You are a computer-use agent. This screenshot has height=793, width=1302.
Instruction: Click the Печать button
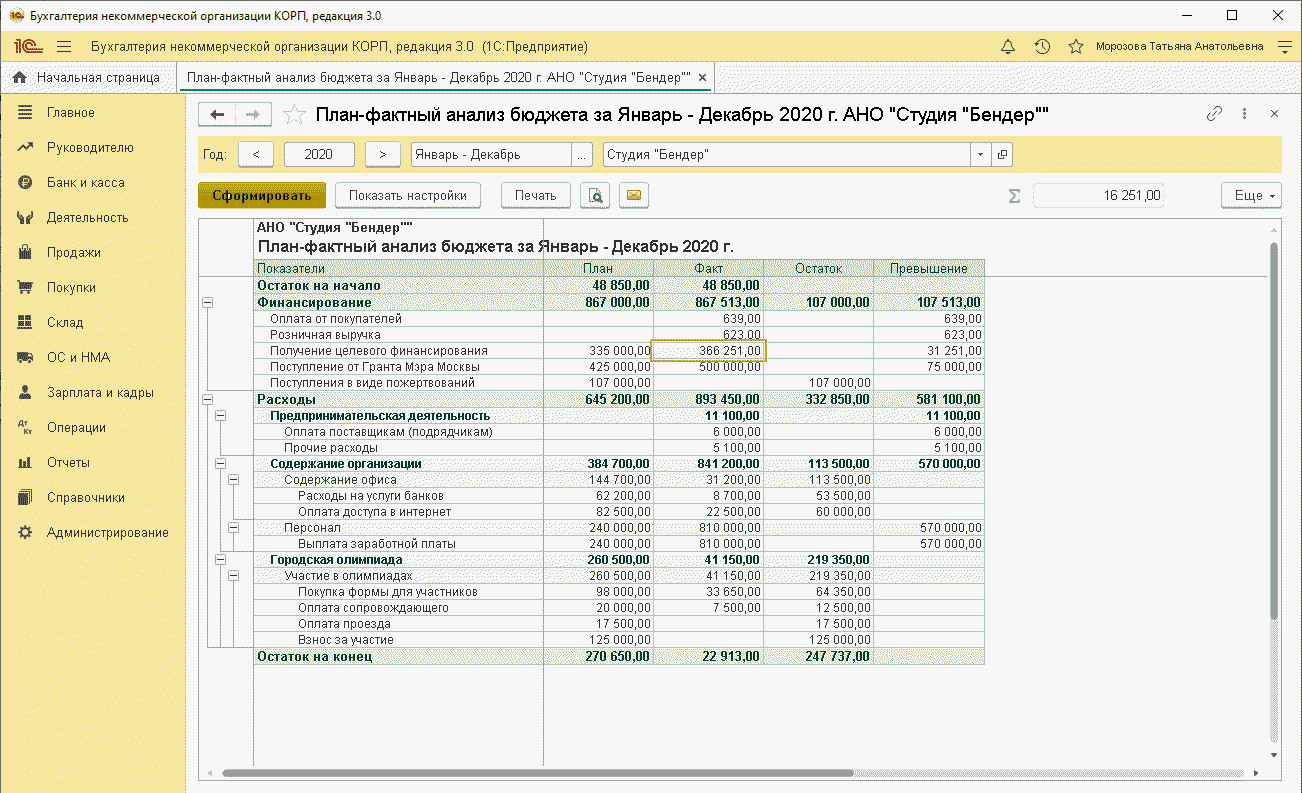click(536, 196)
